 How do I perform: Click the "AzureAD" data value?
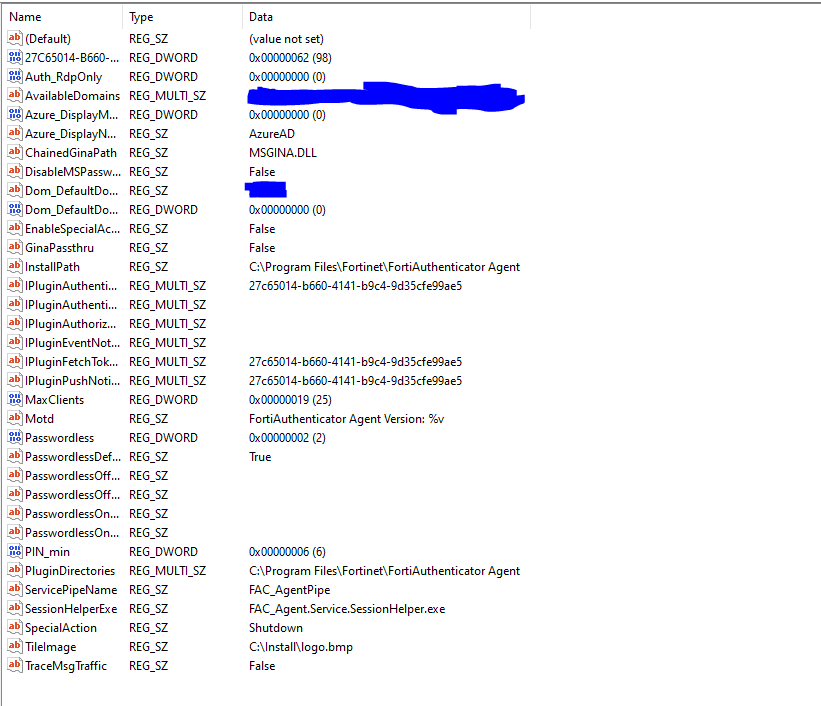272,134
